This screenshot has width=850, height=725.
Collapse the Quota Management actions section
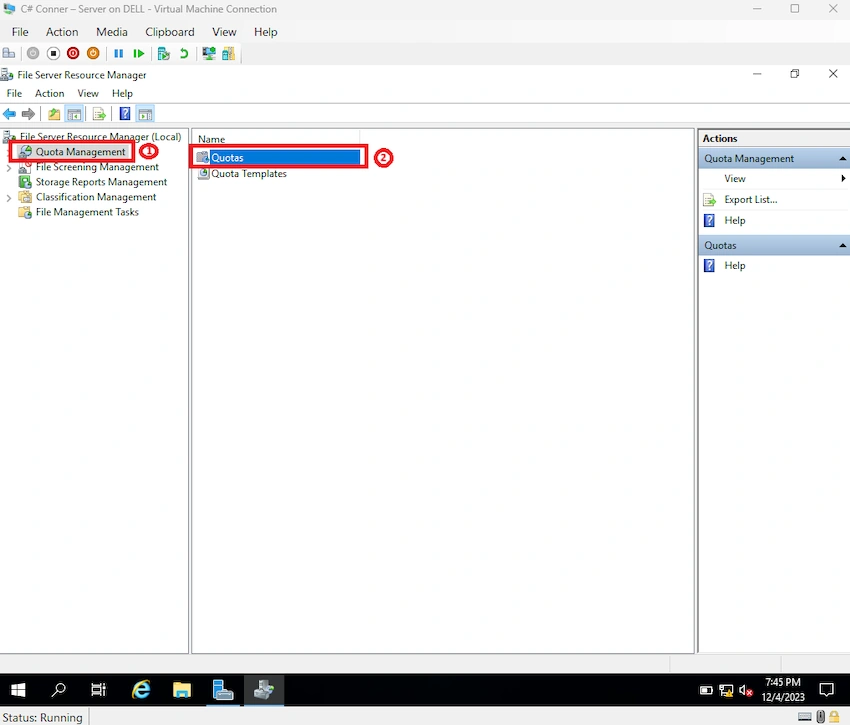(842, 159)
